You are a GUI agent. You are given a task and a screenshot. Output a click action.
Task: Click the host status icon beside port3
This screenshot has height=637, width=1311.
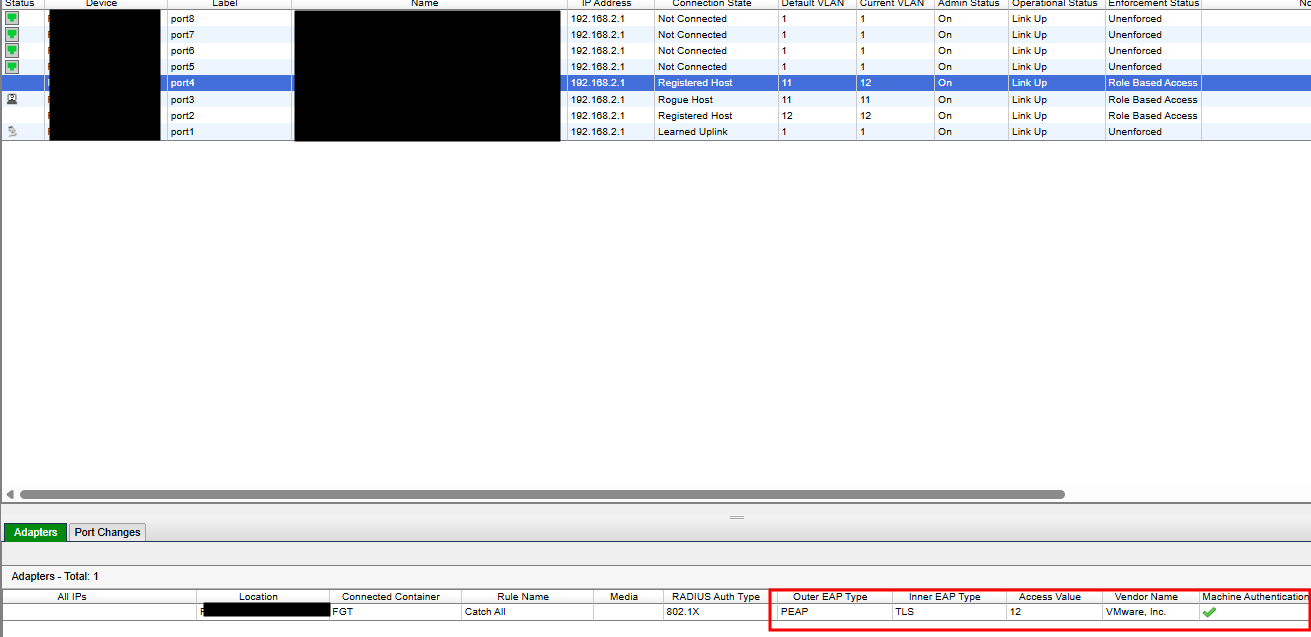(x=10, y=99)
